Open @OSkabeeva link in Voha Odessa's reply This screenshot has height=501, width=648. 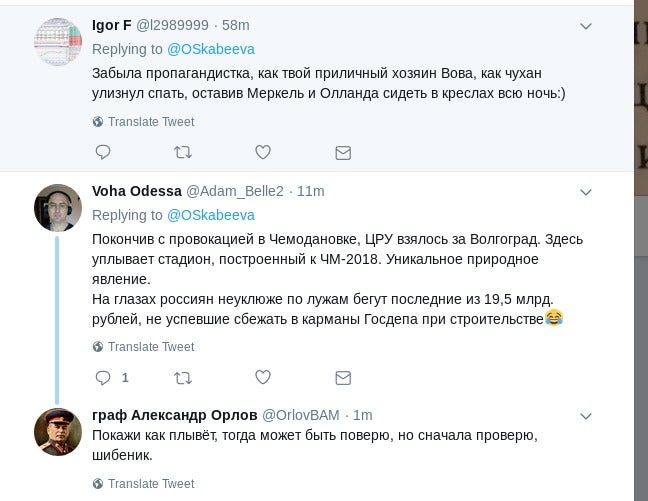point(210,215)
